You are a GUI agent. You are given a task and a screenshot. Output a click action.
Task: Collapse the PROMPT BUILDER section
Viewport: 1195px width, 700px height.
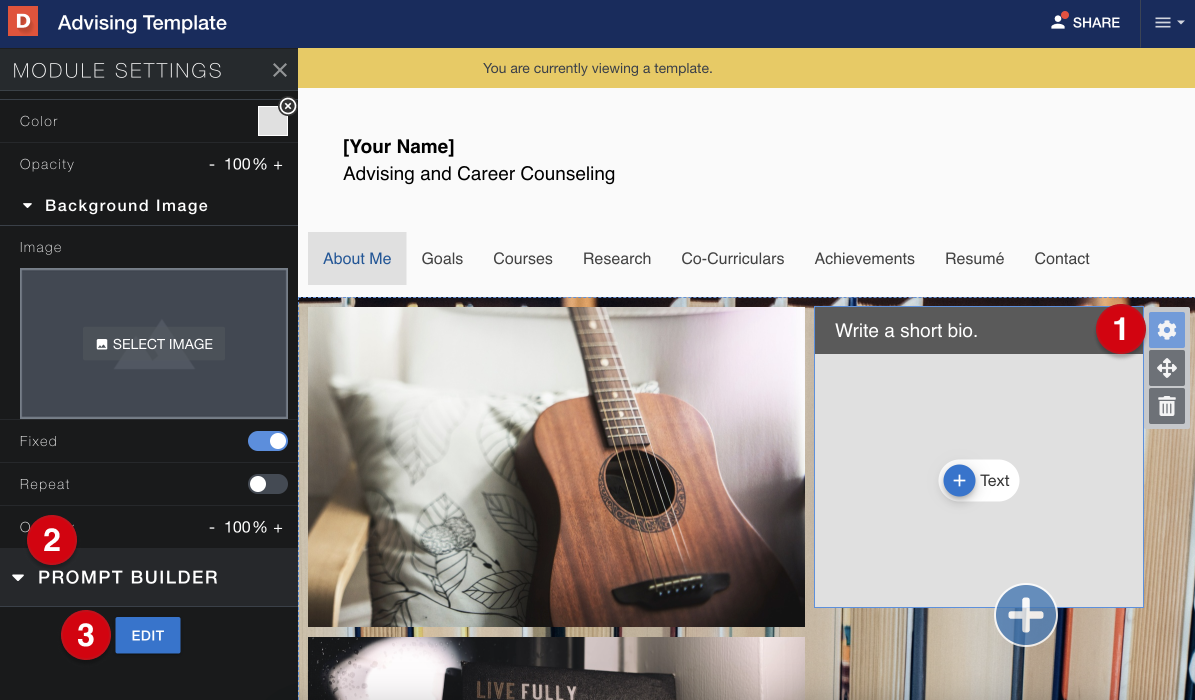[18, 578]
